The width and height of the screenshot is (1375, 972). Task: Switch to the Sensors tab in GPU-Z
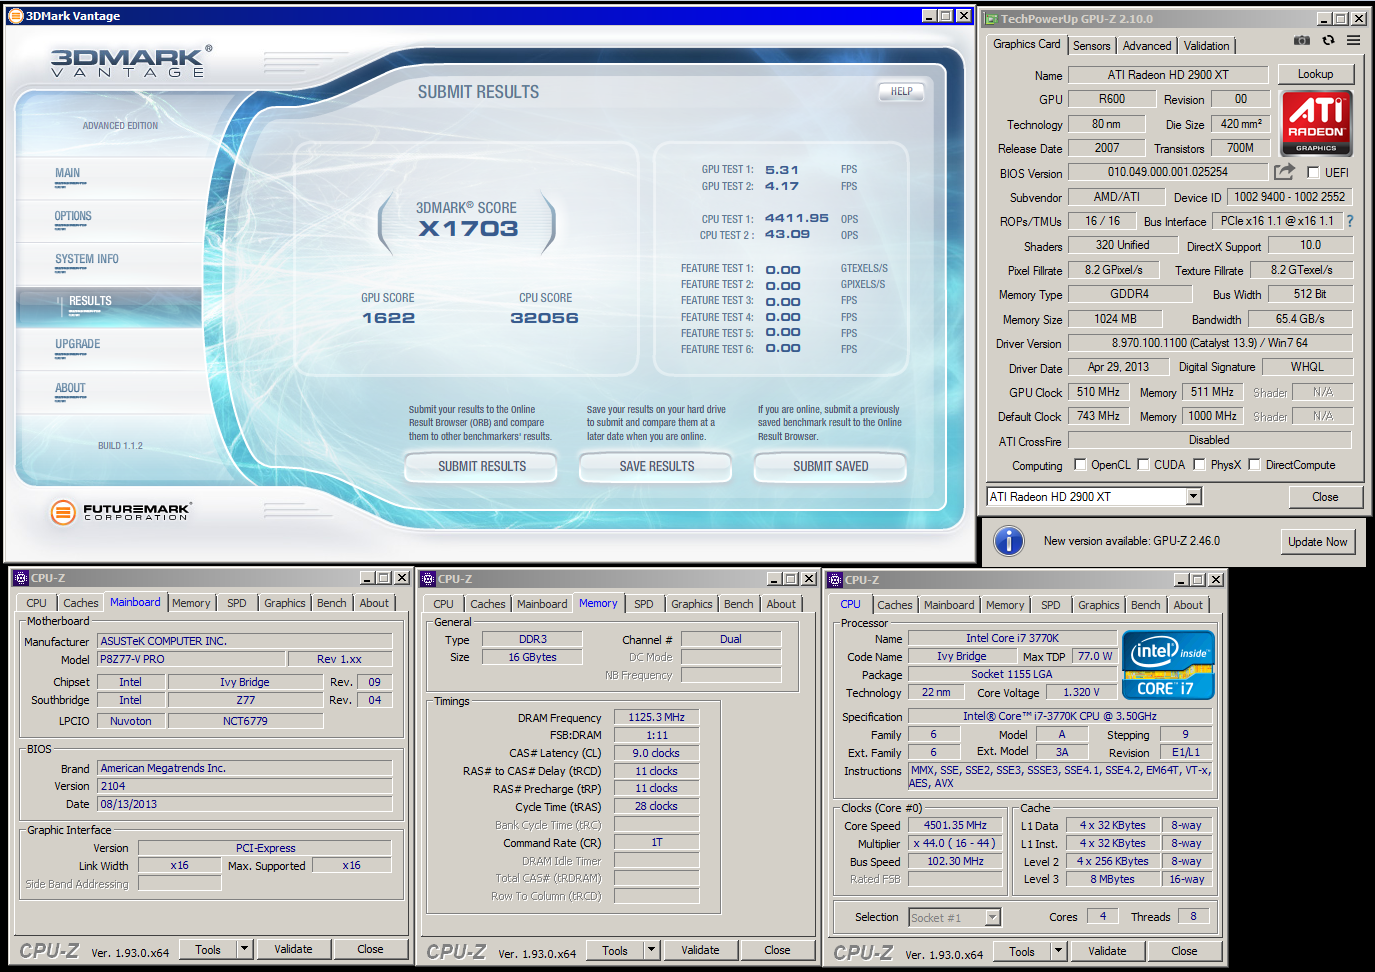tap(1091, 46)
